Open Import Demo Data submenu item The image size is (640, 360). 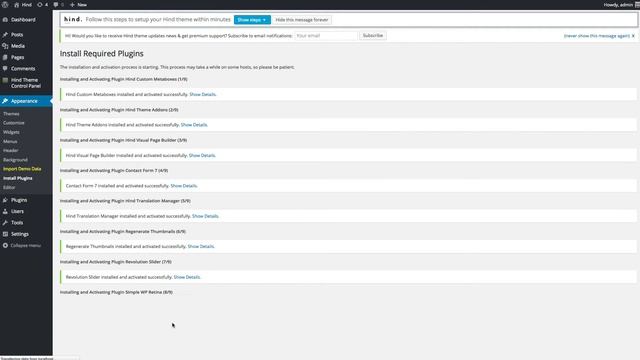(22, 169)
